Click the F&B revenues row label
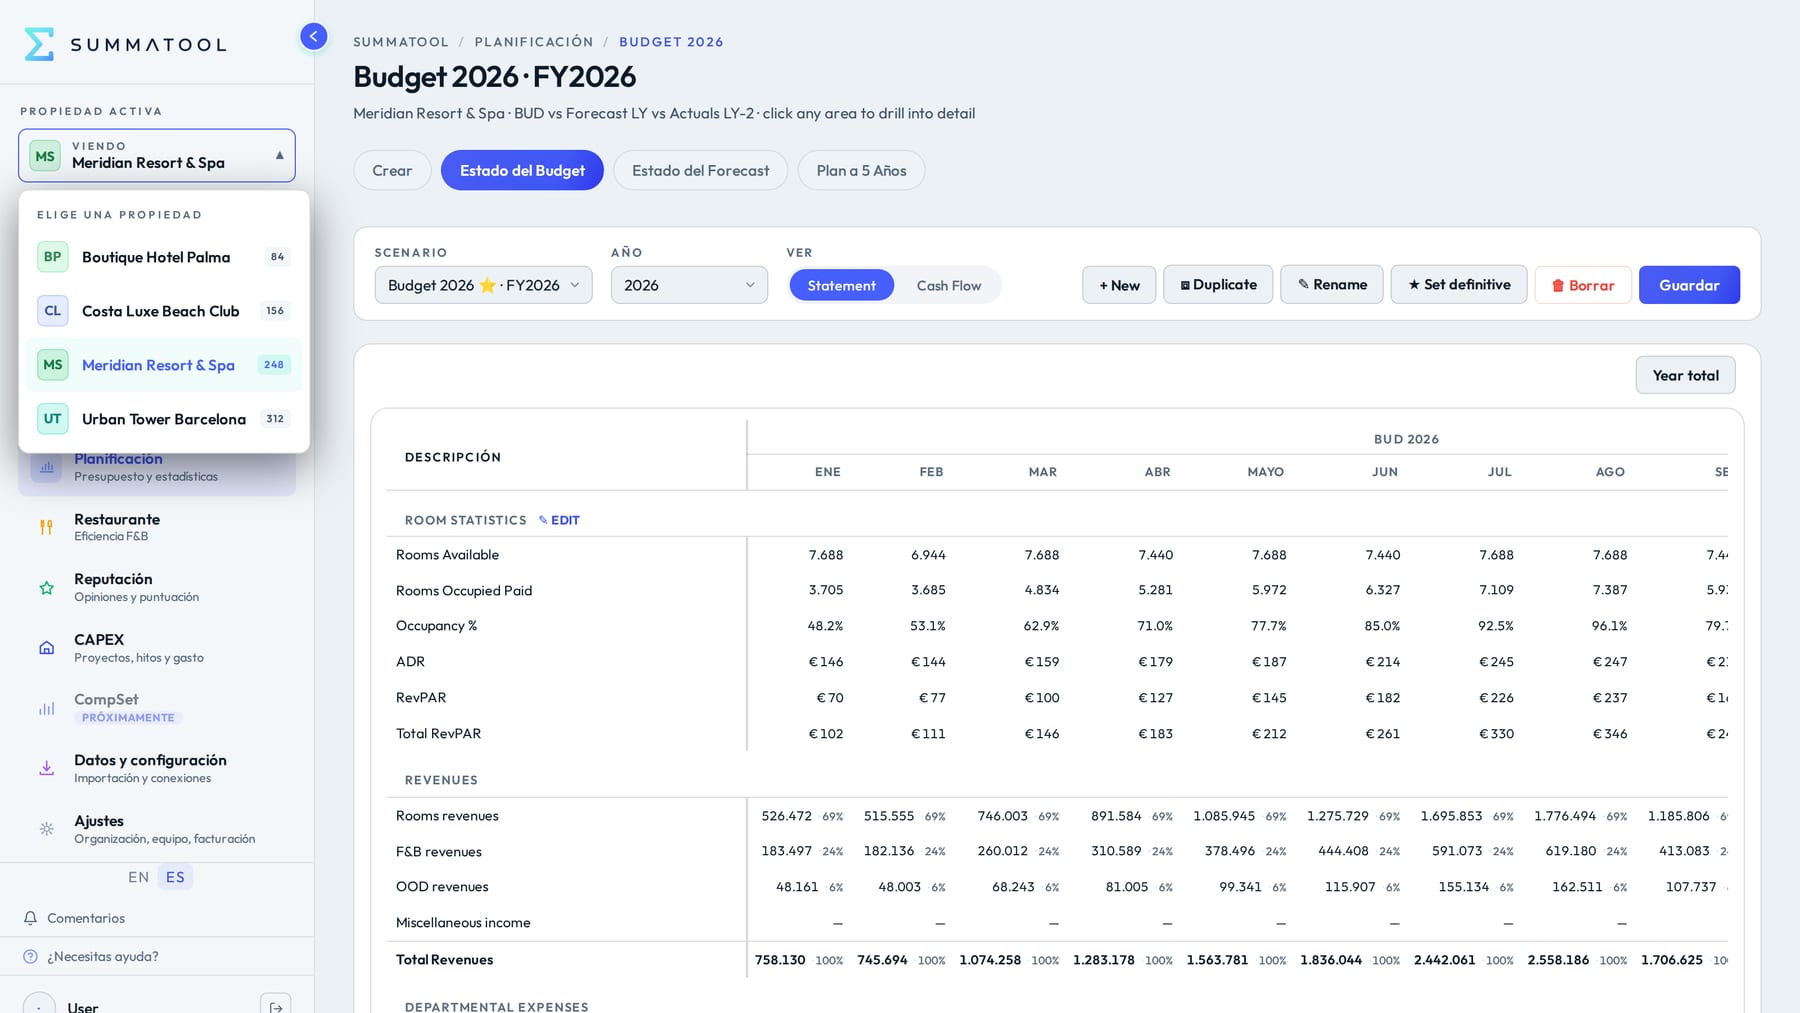The image size is (1800, 1013). tap(439, 852)
